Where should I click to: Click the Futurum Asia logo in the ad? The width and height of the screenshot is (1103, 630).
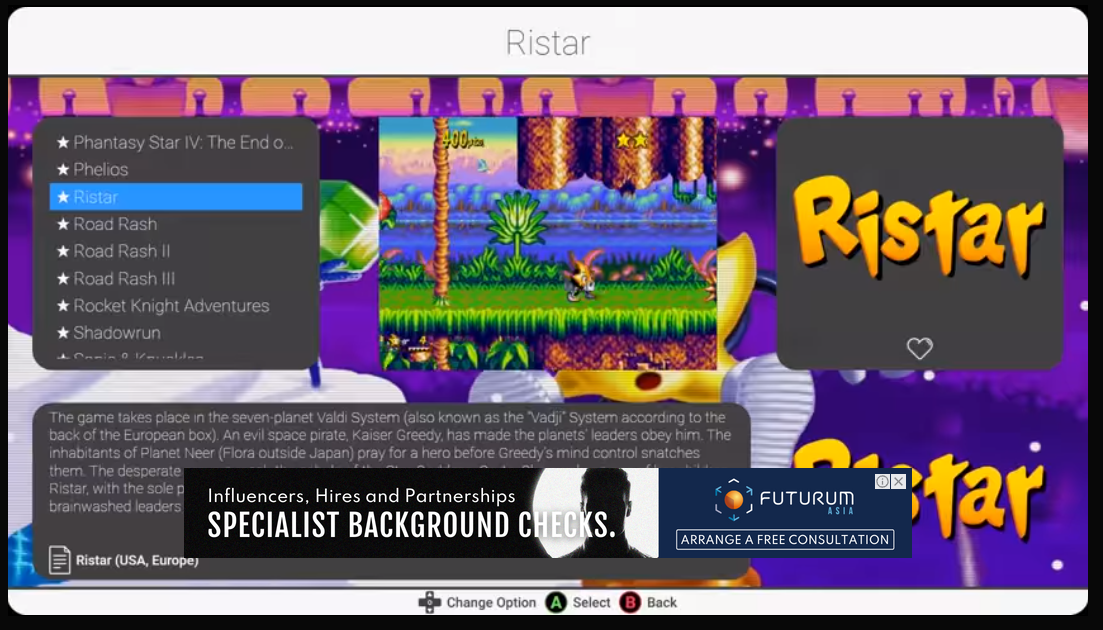[785, 499]
